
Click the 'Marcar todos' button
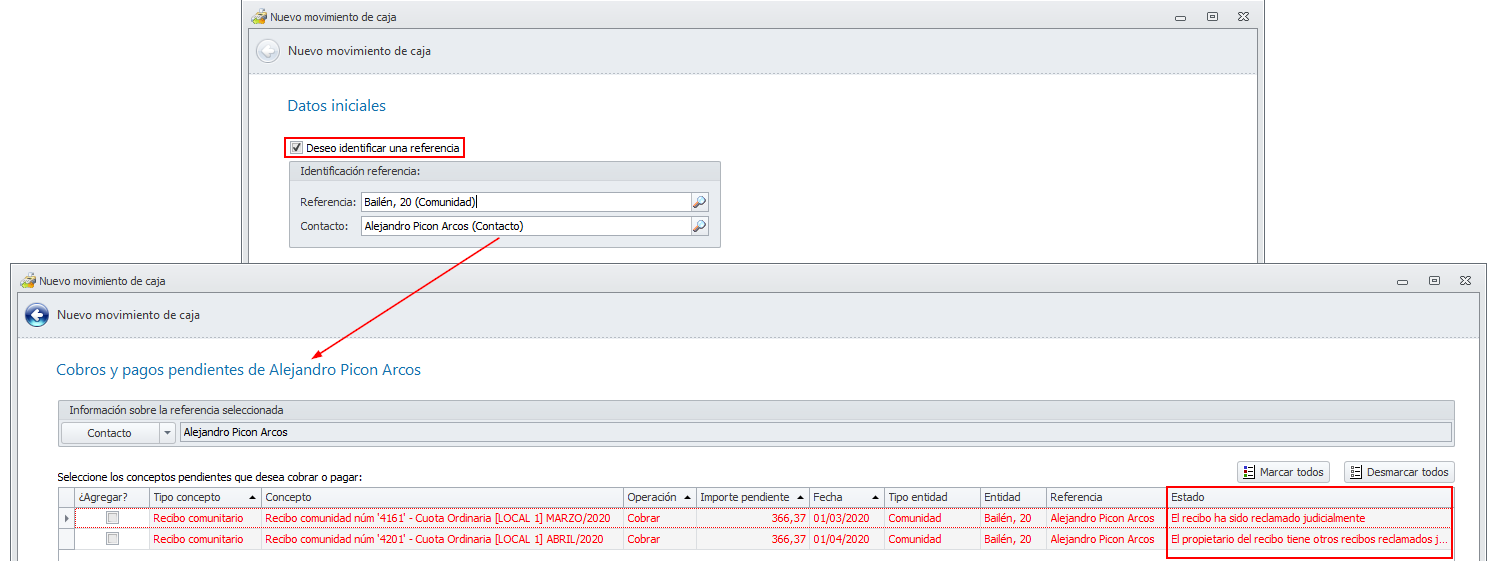(1284, 472)
